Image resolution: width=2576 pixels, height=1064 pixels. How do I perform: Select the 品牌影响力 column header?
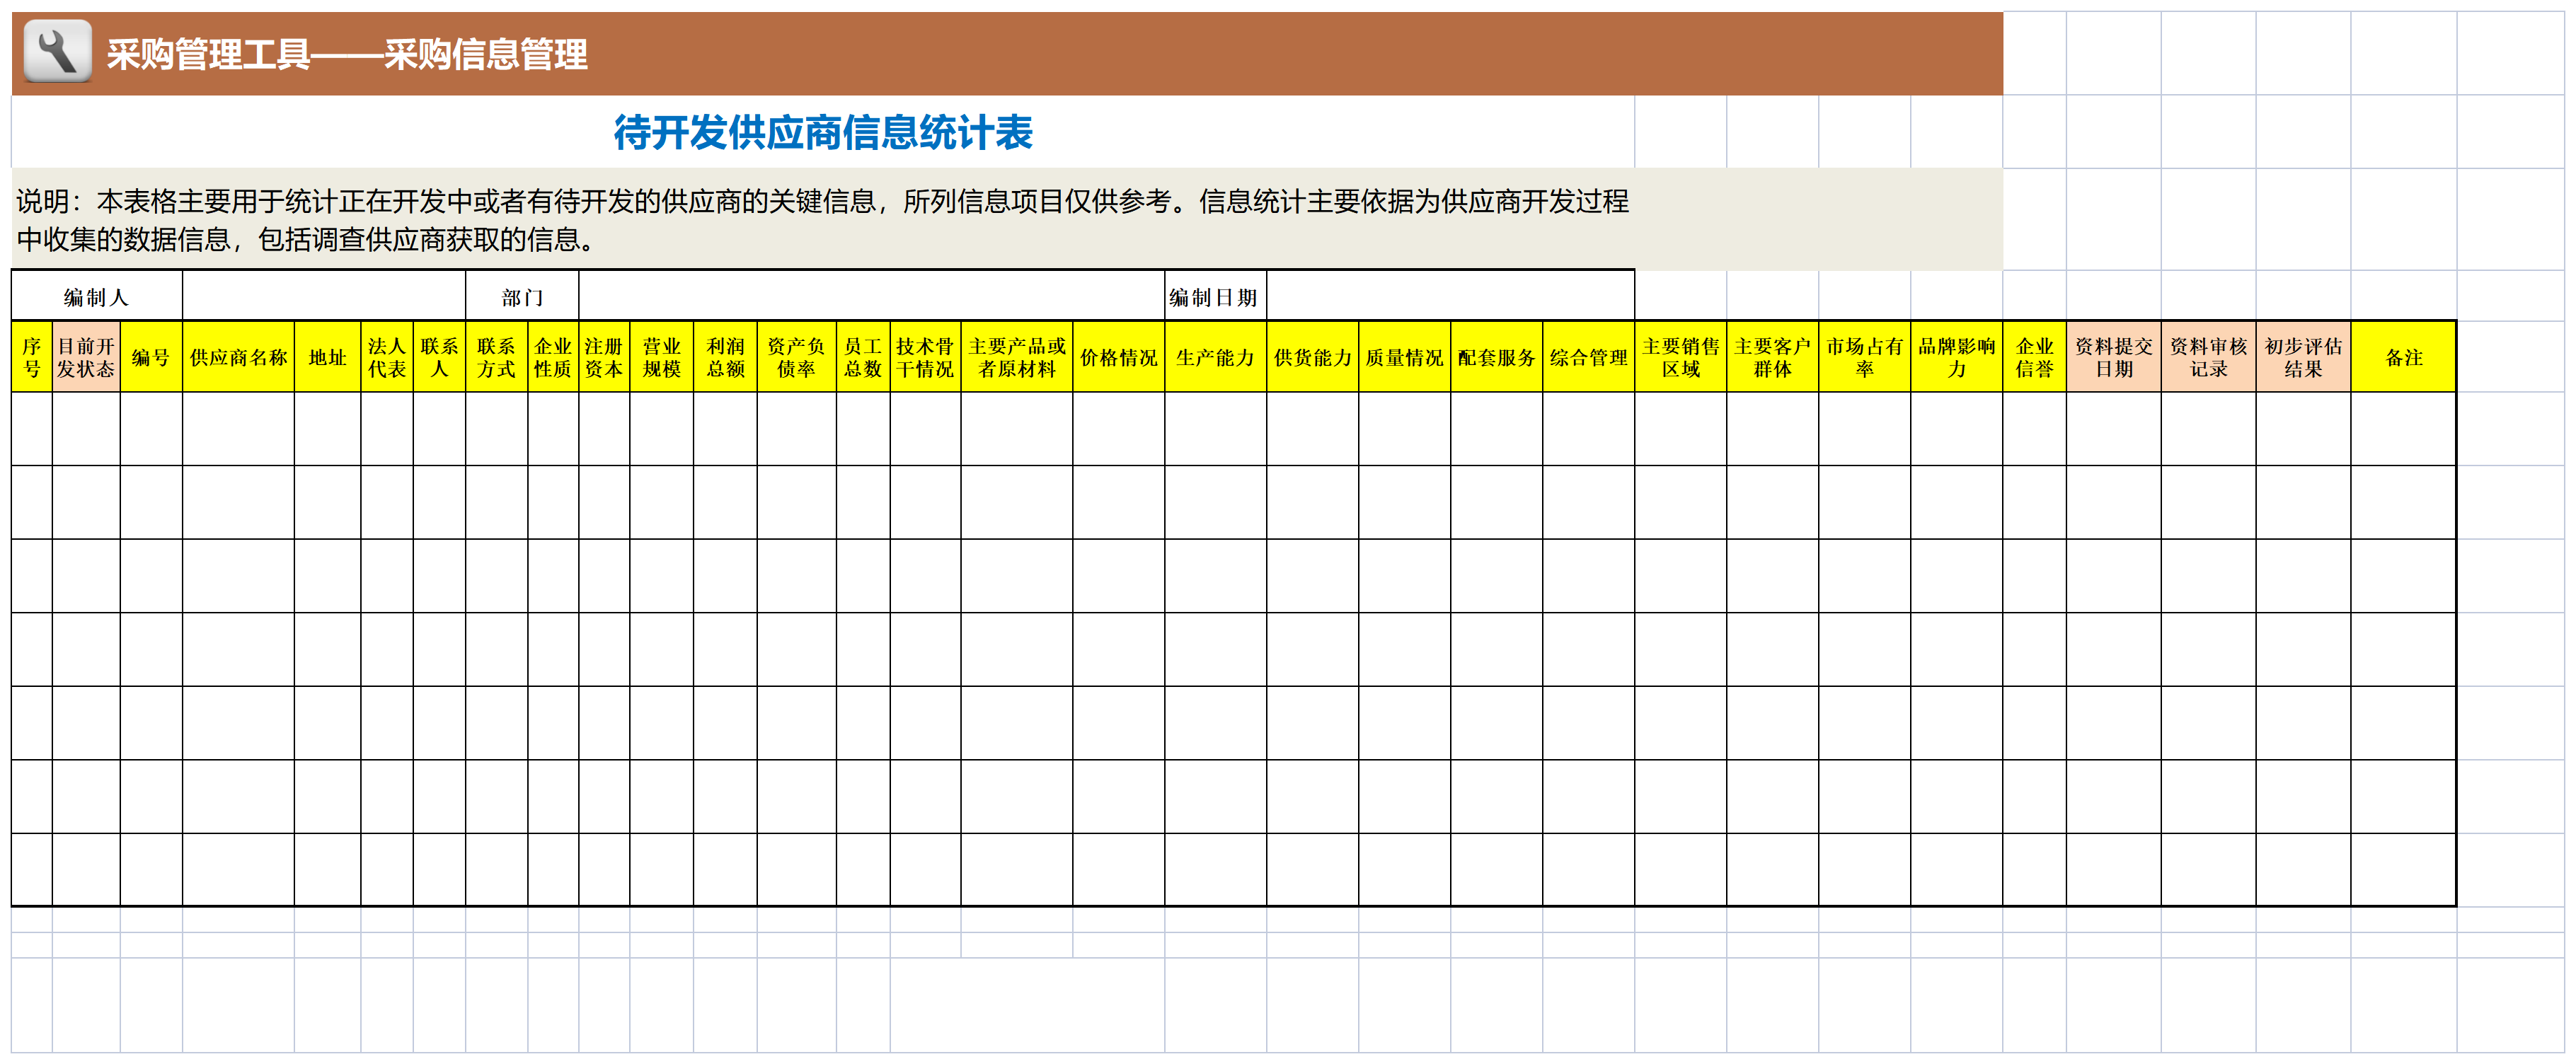[x=1957, y=357]
